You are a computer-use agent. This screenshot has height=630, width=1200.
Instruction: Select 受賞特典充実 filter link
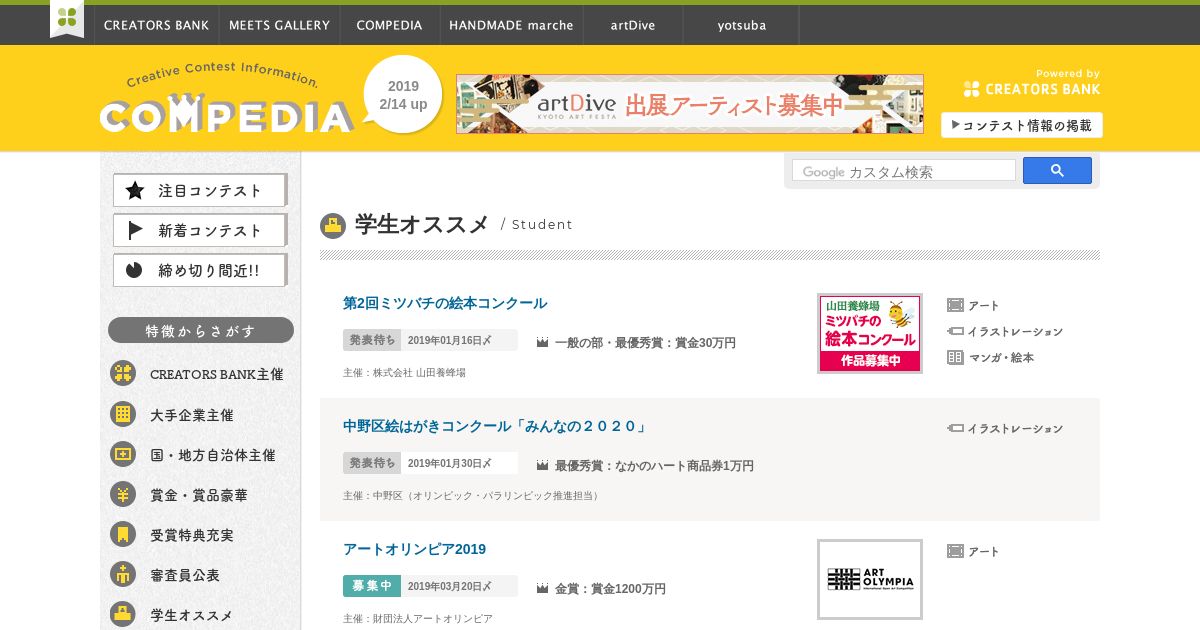192,535
